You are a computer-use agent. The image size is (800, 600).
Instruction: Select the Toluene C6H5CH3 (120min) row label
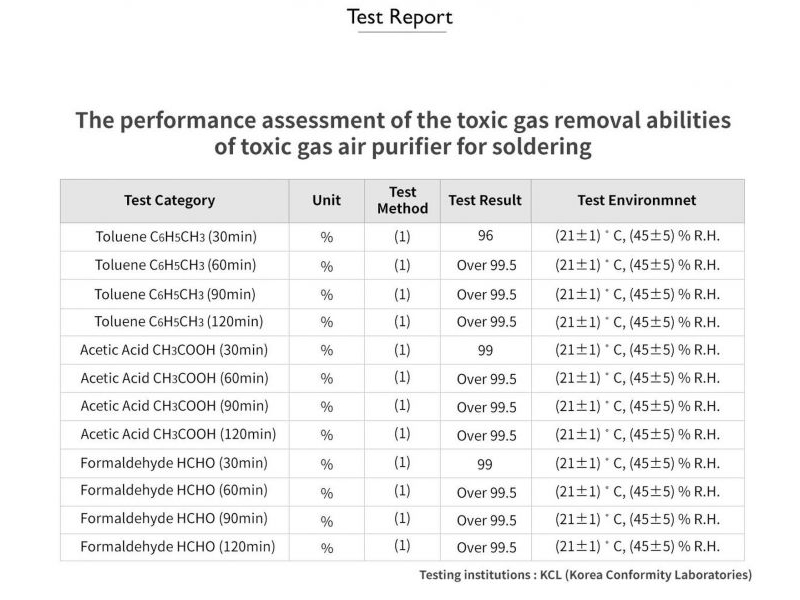(179, 321)
